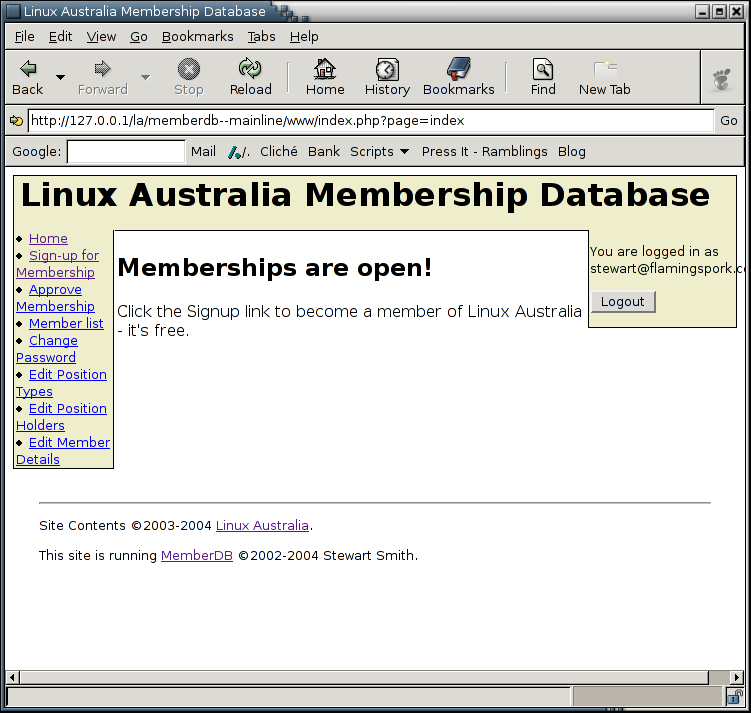This screenshot has height=713, width=751.
Task: Click the horizontal scrollbar right arrow
Action: tap(737, 677)
